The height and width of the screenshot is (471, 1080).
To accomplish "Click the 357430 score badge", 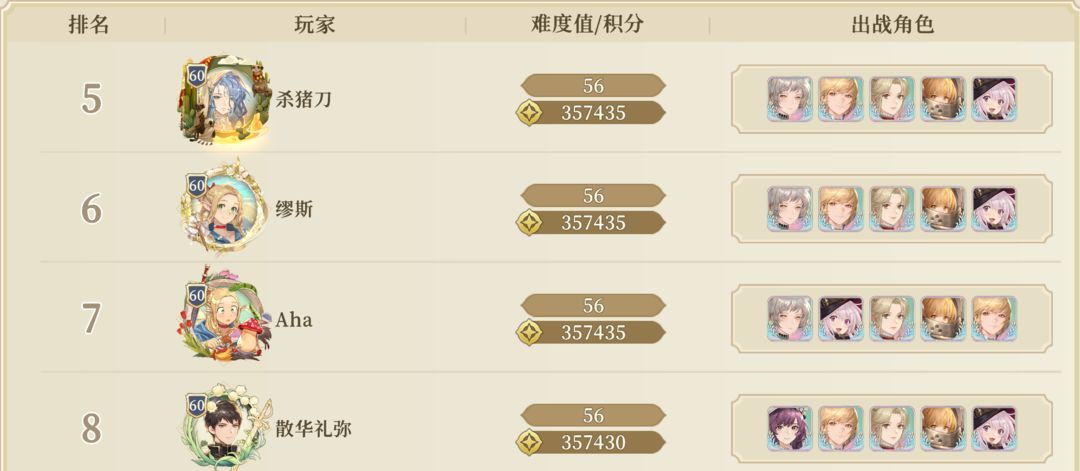I will pos(593,442).
